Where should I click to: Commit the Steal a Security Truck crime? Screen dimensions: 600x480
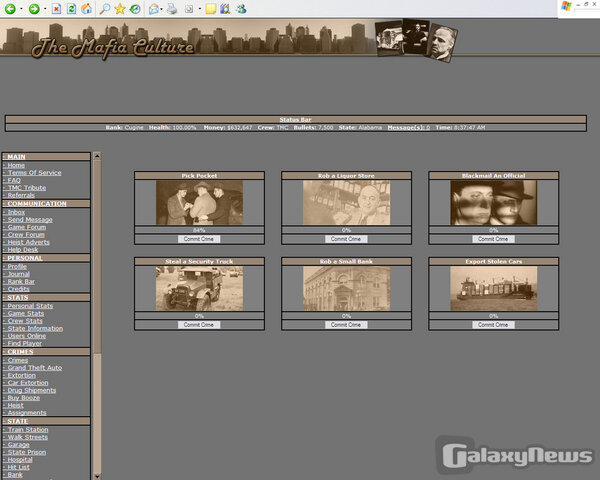(x=199, y=325)
